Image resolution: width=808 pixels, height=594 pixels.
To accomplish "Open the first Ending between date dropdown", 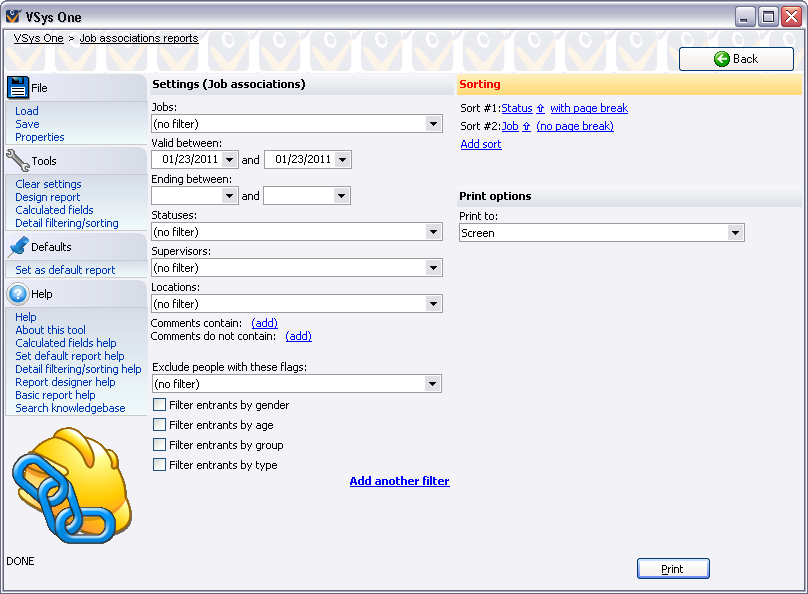I will pos(229,196).
